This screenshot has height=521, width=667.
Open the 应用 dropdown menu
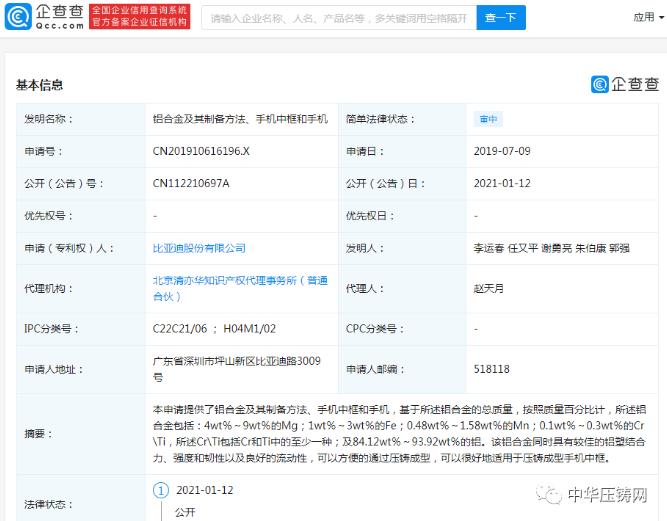point(649,17)
